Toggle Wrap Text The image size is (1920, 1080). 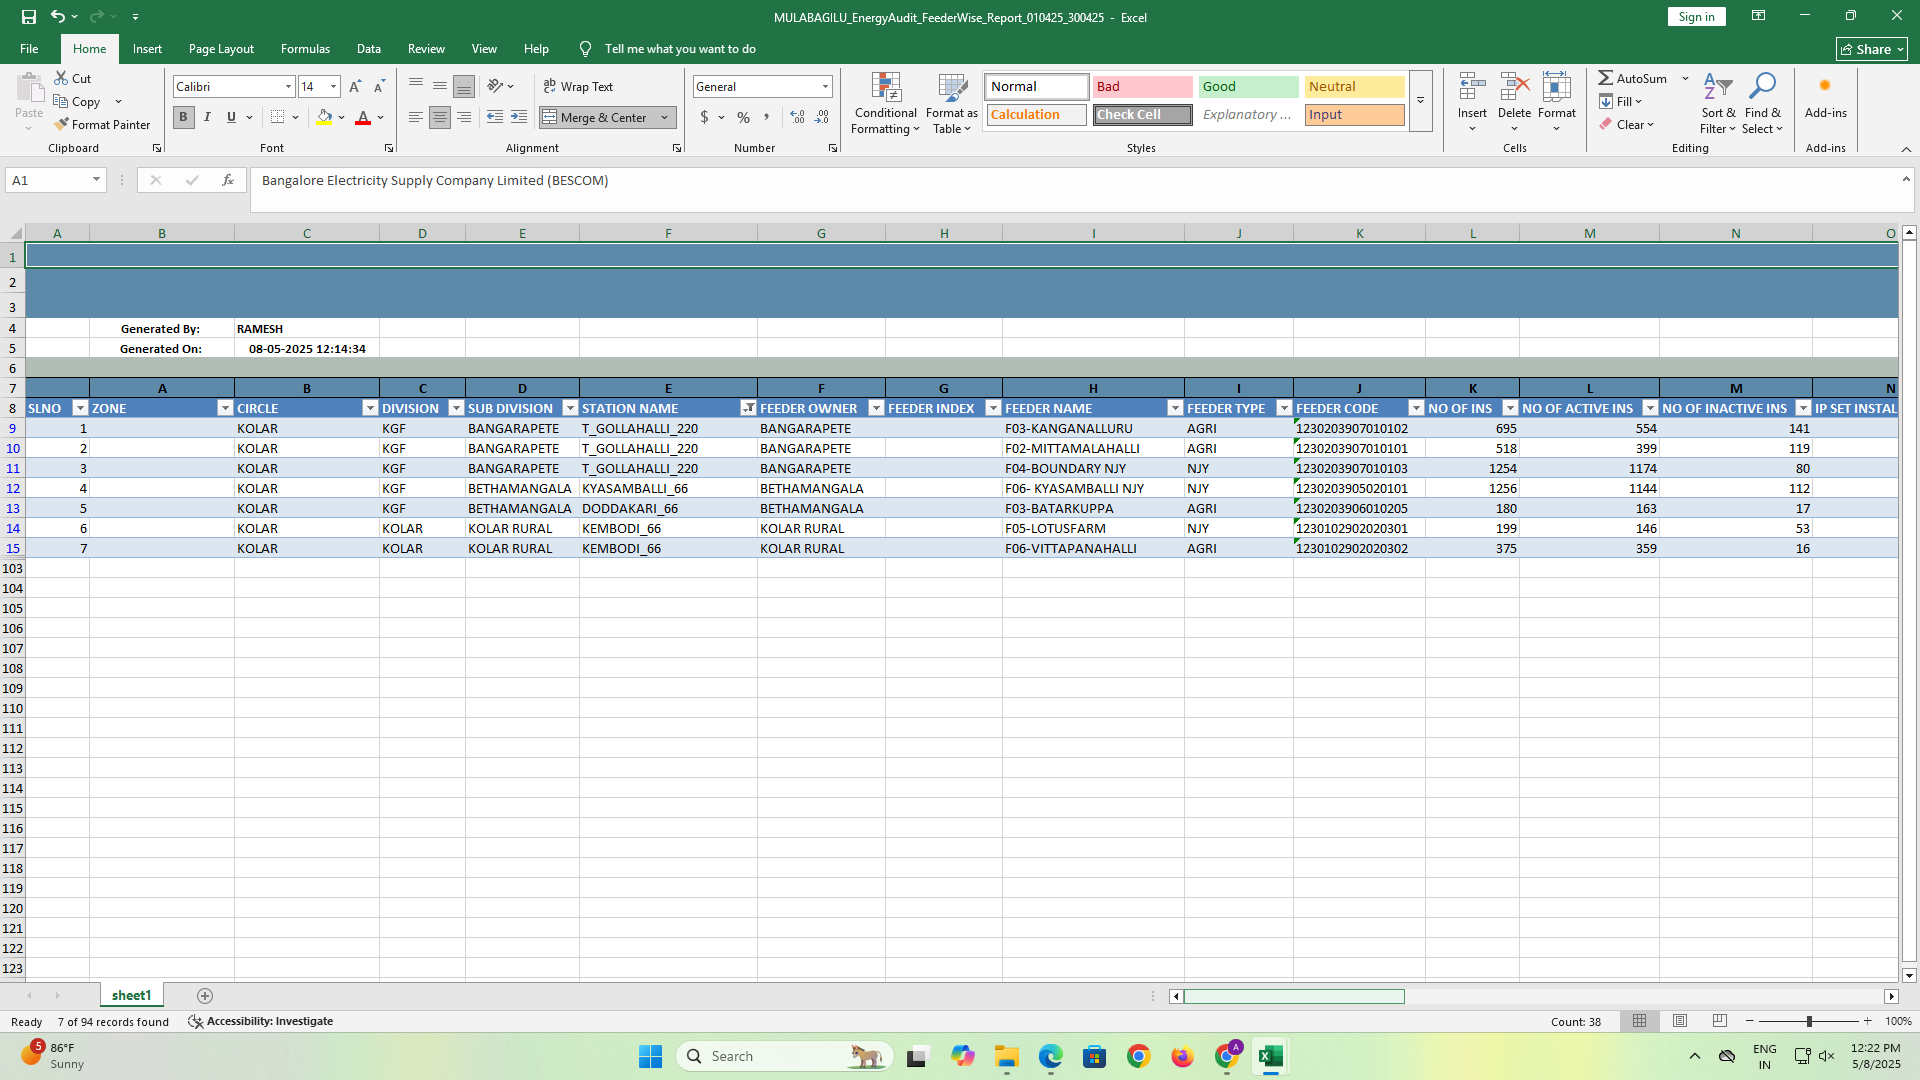point(578,87)
